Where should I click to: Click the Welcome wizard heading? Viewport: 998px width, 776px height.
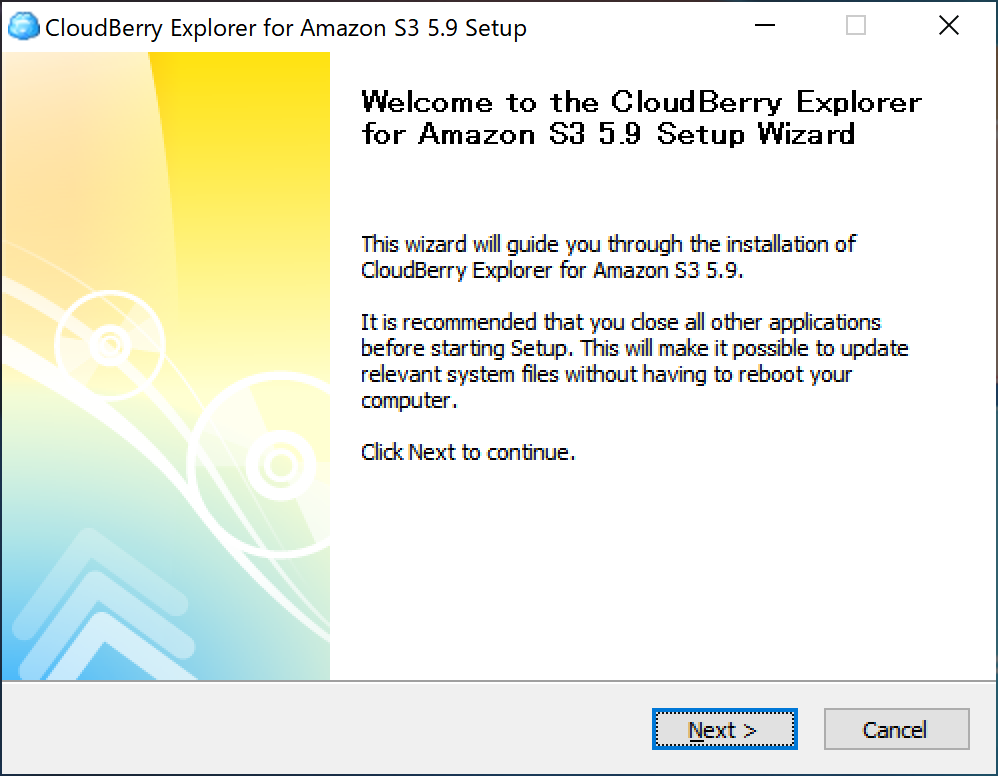[x=640, y=118]
